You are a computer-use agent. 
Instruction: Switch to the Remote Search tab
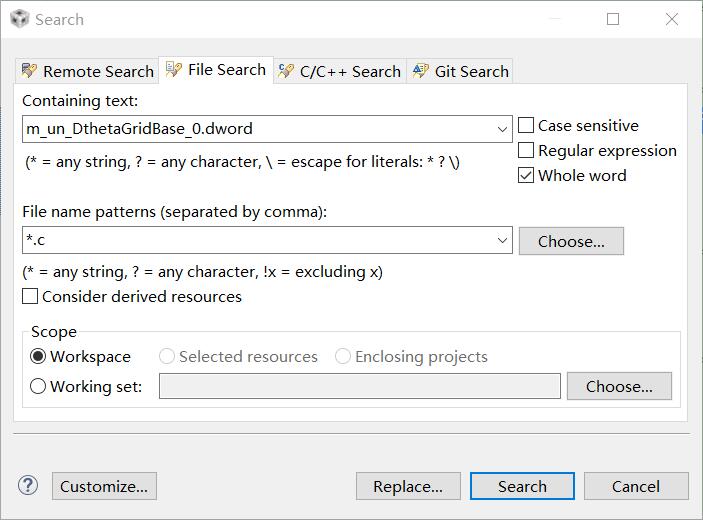click(x=98, y=71)
